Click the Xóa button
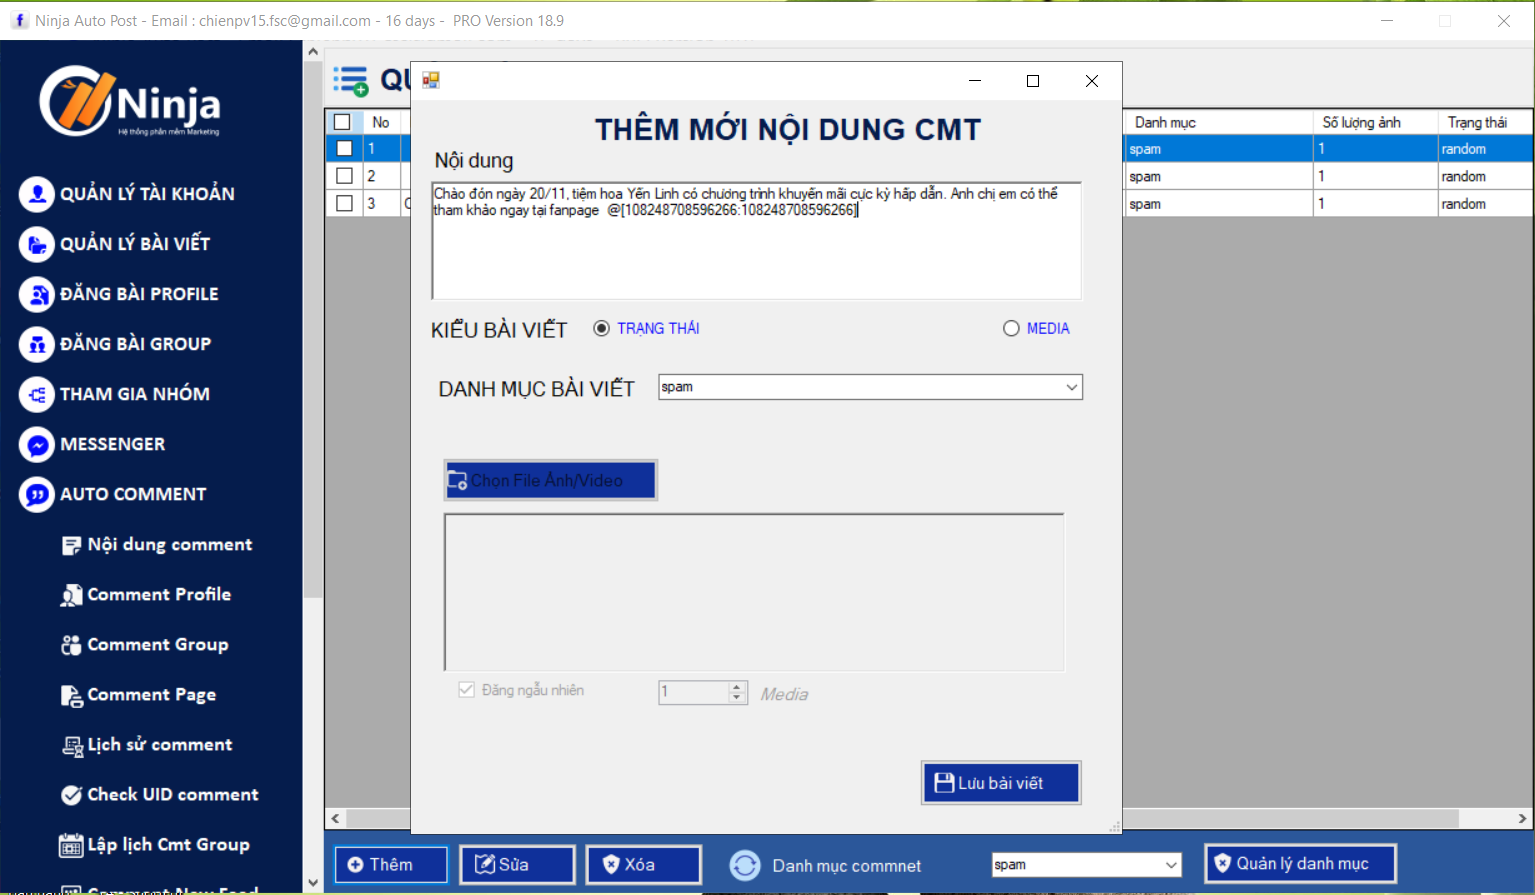Screen dimensions: 1535x895 point(644,865)
